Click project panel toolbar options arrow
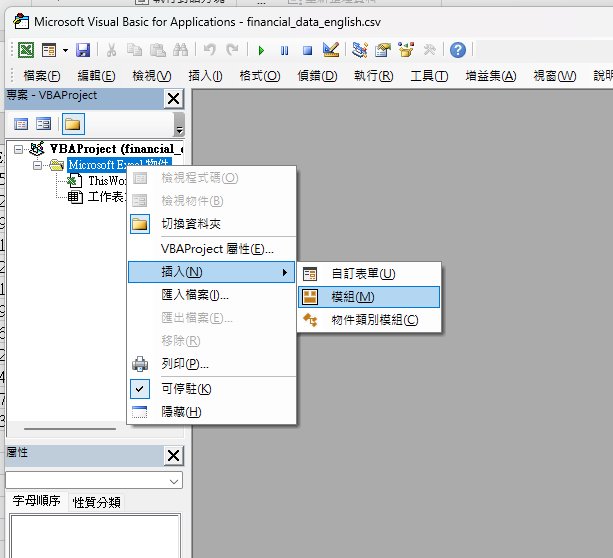The width and height of the screenshot is (613, 558). (x=179, y=124)
